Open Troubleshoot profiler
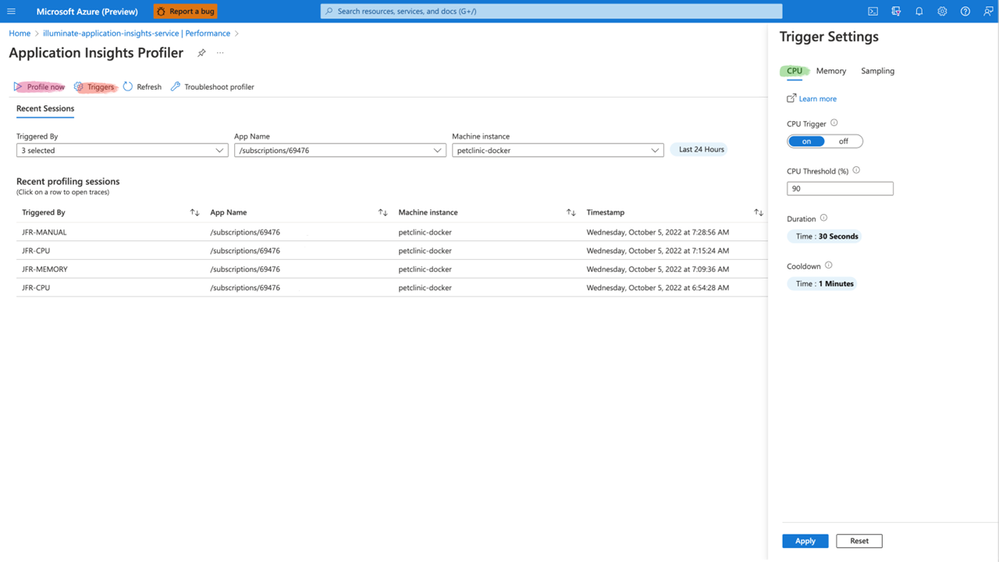Viewport: 999px width, 562px height. (x=212, y=87)
